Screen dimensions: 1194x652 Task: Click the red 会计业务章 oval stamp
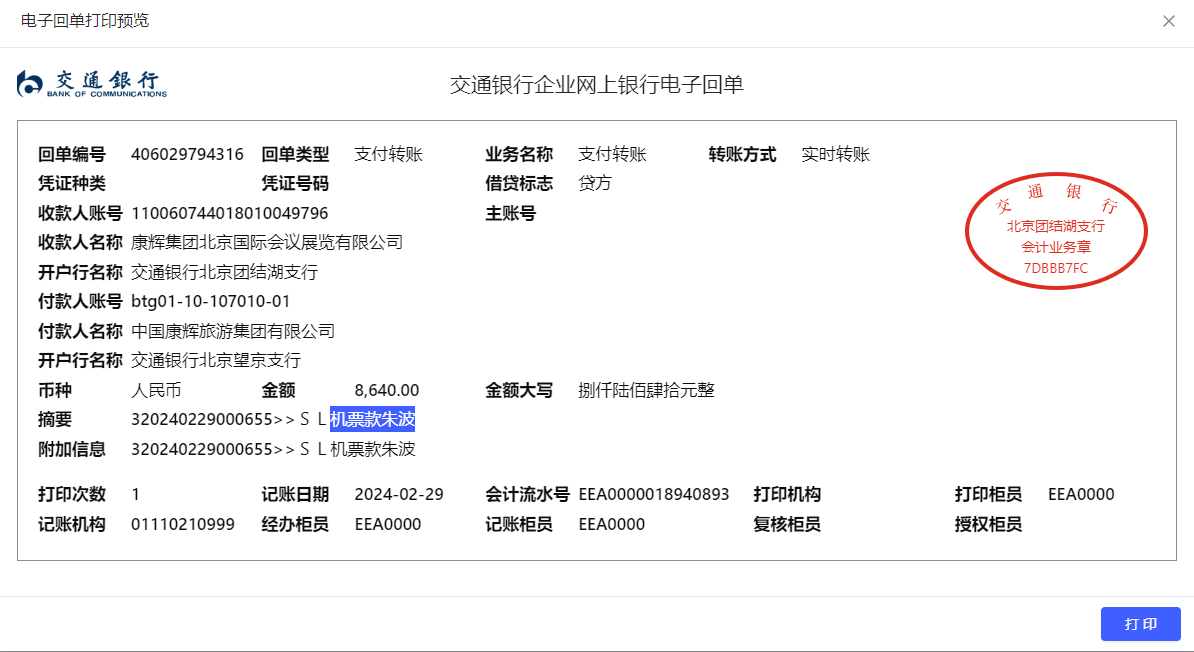click(1055, 232)
